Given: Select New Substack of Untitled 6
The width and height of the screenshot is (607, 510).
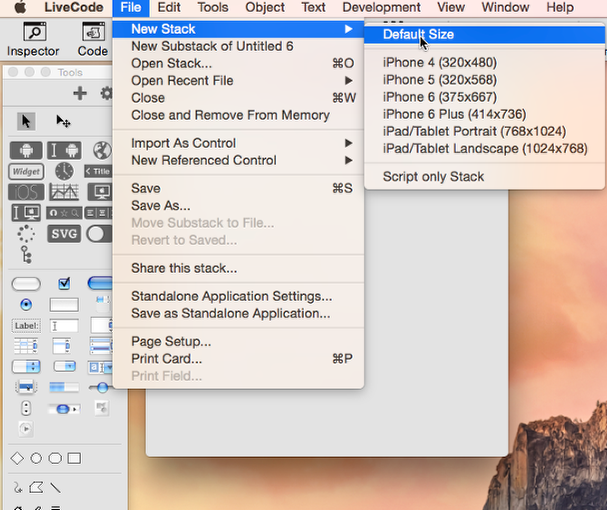Looking at the screenshot, I should 238,46.
